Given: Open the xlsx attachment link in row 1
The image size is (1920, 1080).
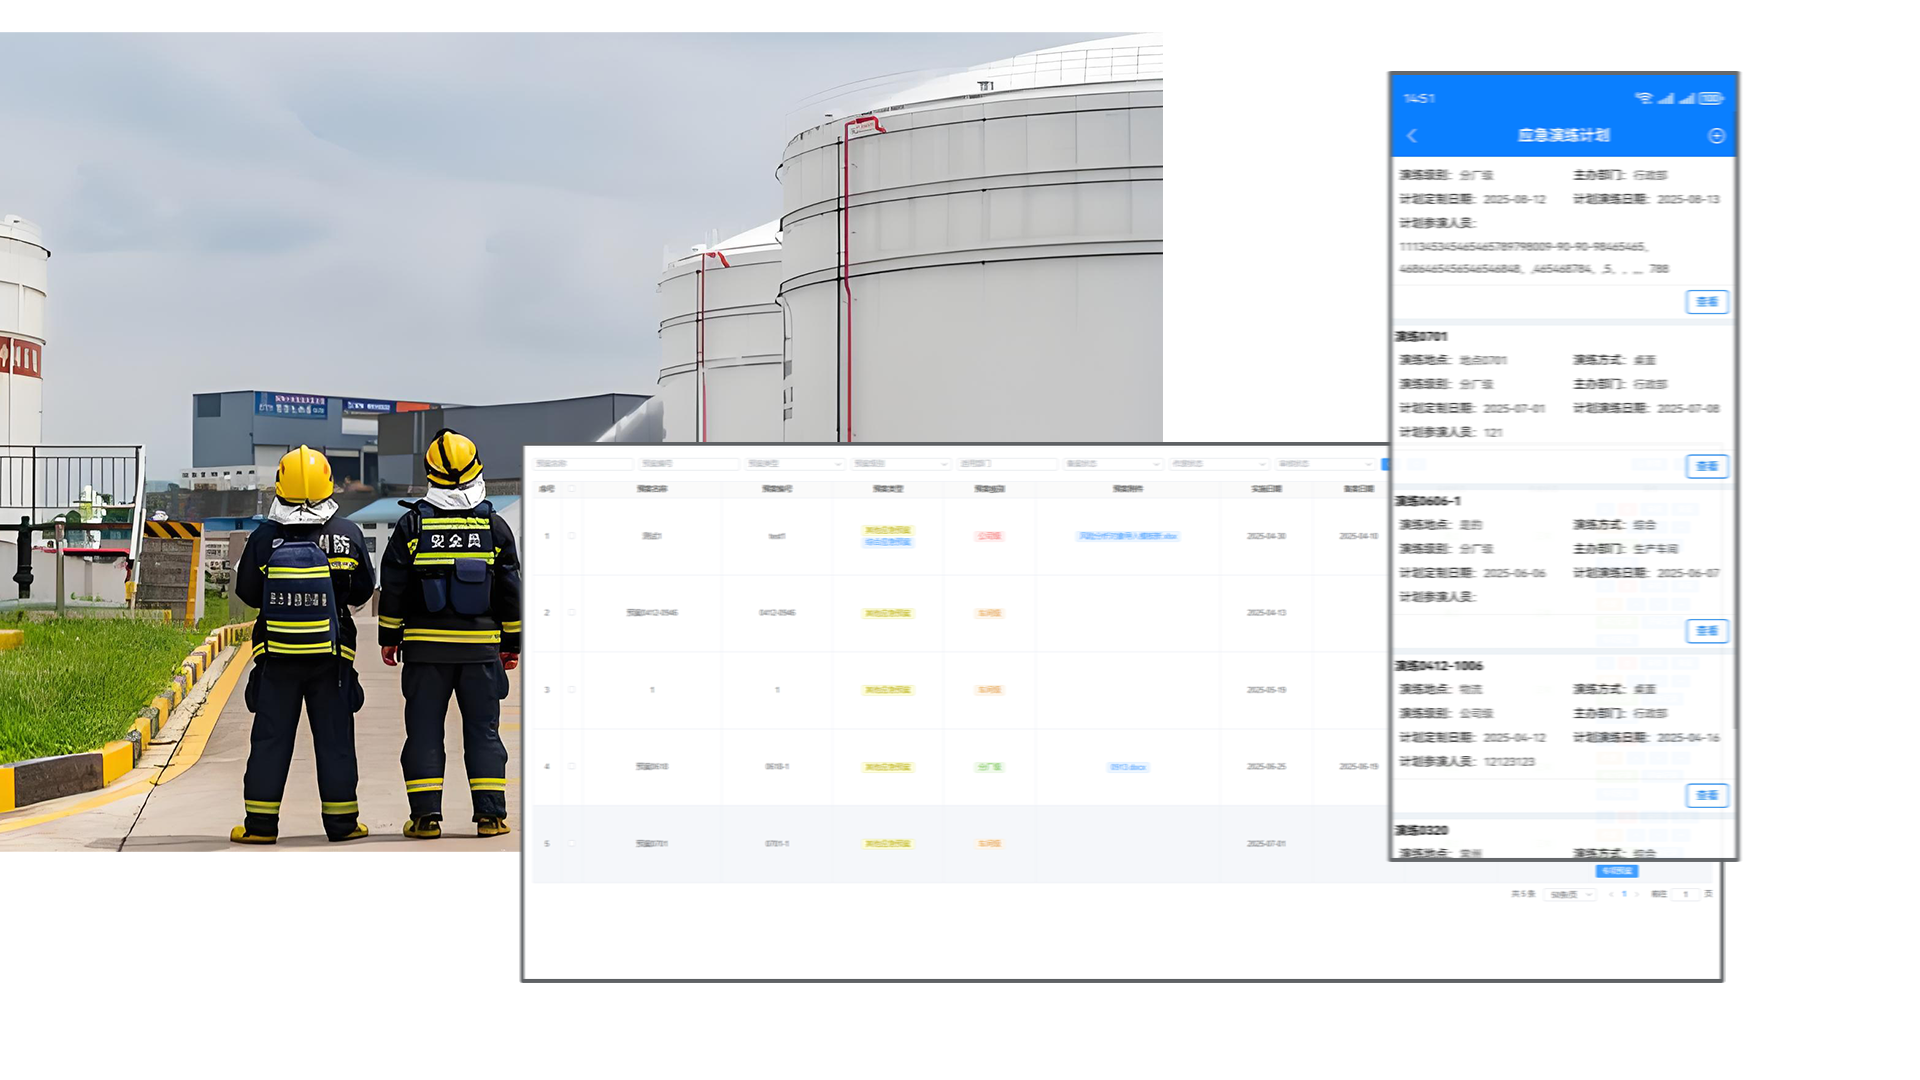Looking at the screenshot, I should pos(1128,536).
